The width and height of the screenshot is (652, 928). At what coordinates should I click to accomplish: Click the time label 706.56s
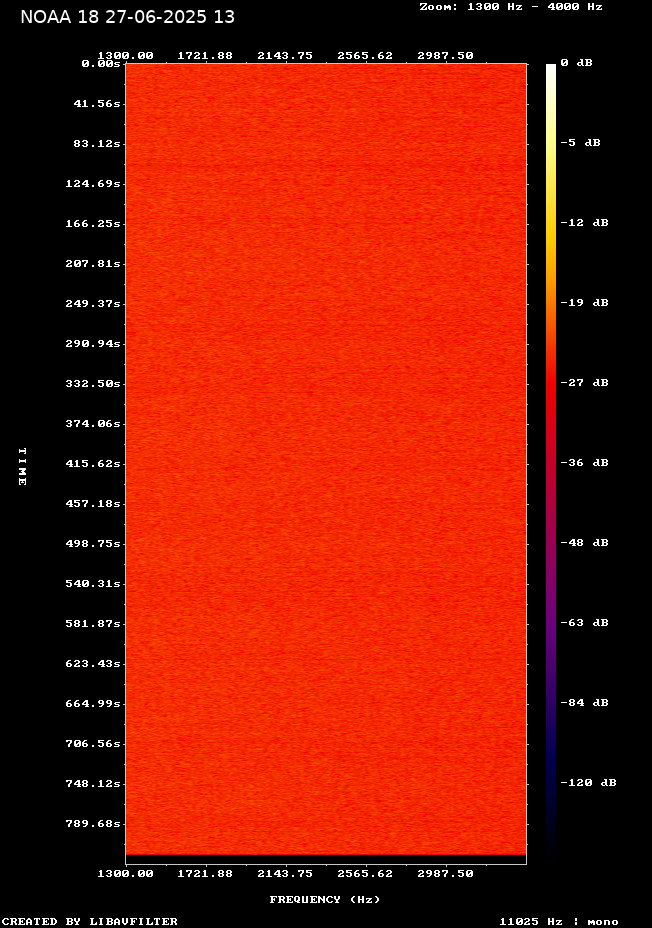(x=93, y=744)
